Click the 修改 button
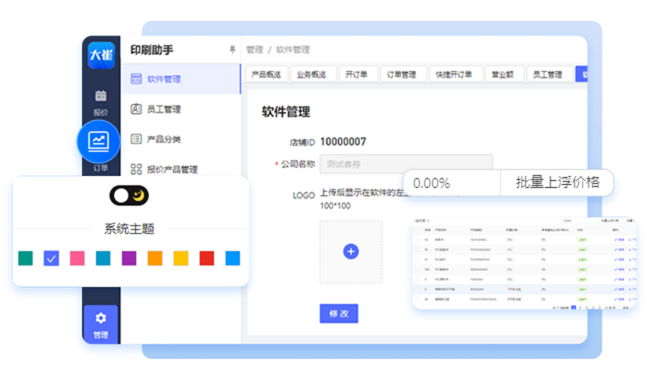Viewport: 650px width, 380px height. coord(339,314)
